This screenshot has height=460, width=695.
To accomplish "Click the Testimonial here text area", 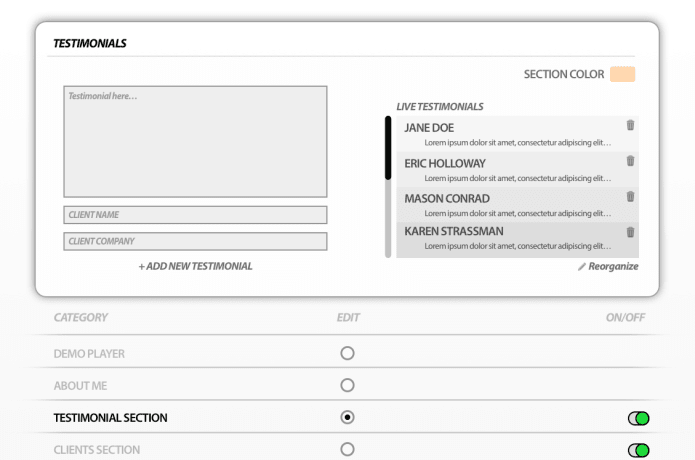I will [195, 141].
